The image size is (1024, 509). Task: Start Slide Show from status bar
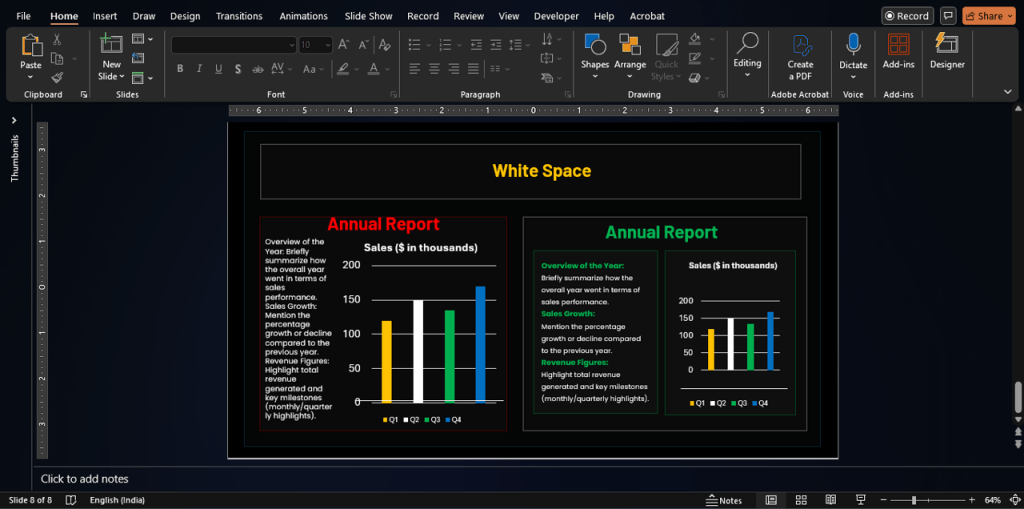click(x=861, y=501)
